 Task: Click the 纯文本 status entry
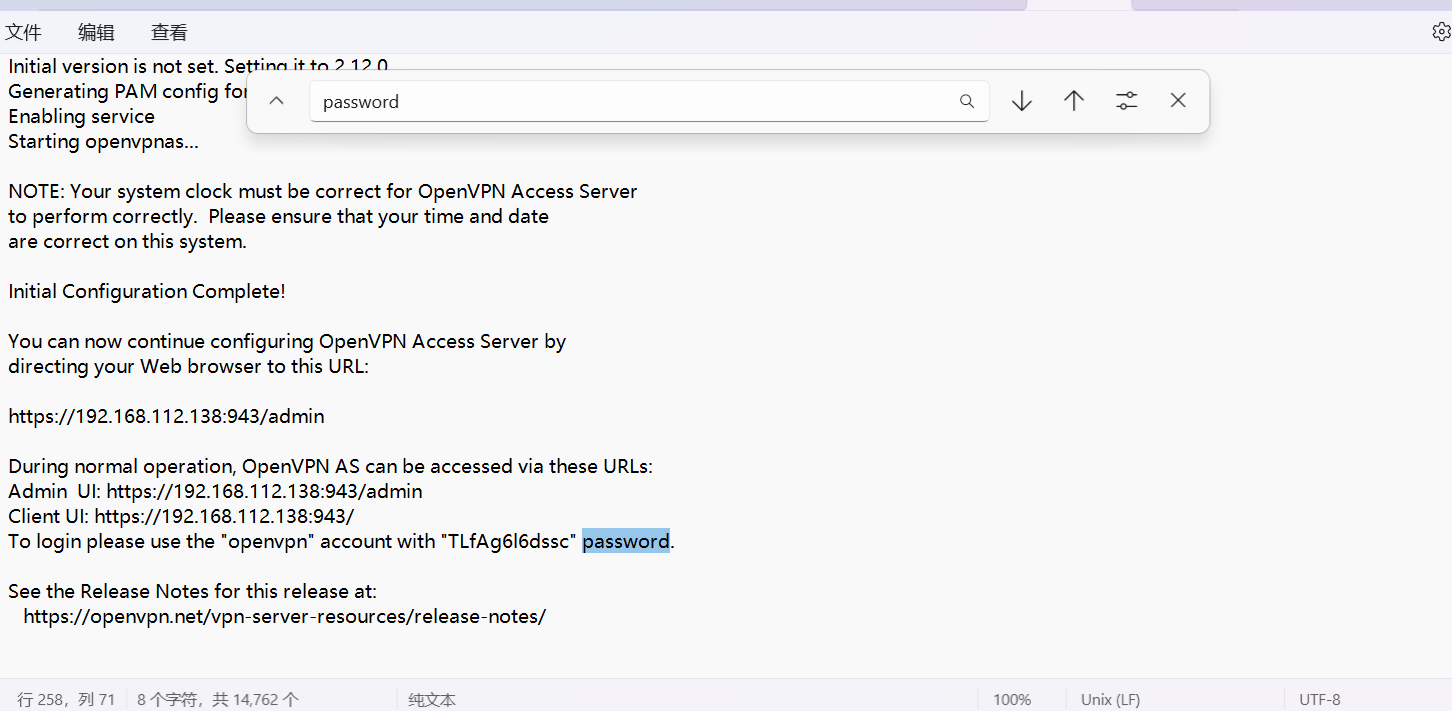click(x=432, y=700)
